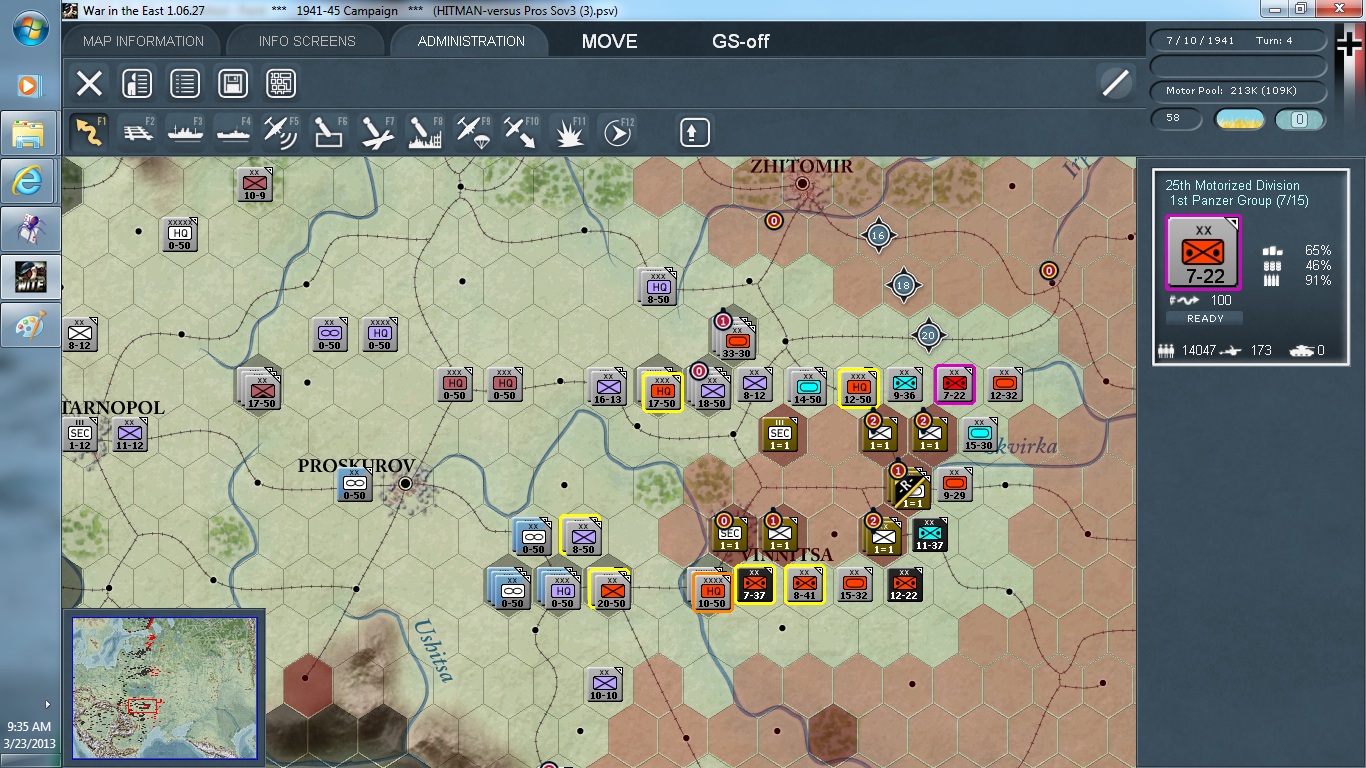Open 1st Panzer Group (7/15) link
The width and height of the screenshot is (1366, 768).
[x=1239, y=201]
